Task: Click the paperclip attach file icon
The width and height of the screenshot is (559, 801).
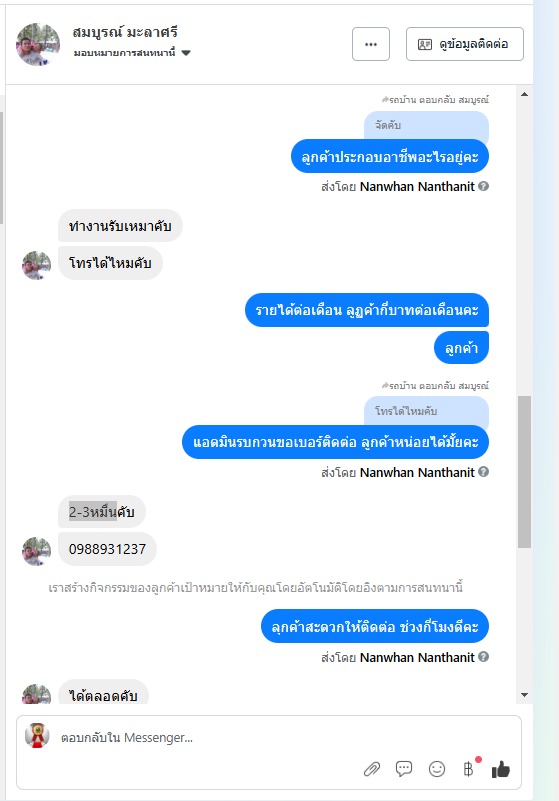Action: pyautogui.click(x=372, y=769)
